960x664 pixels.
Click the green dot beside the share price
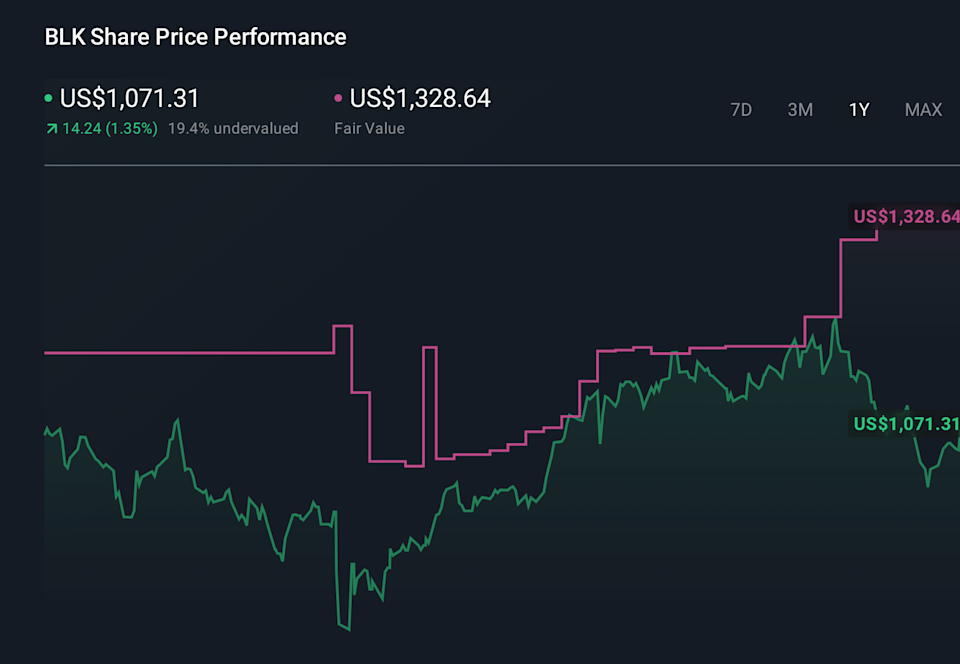[x=49, y=99]
